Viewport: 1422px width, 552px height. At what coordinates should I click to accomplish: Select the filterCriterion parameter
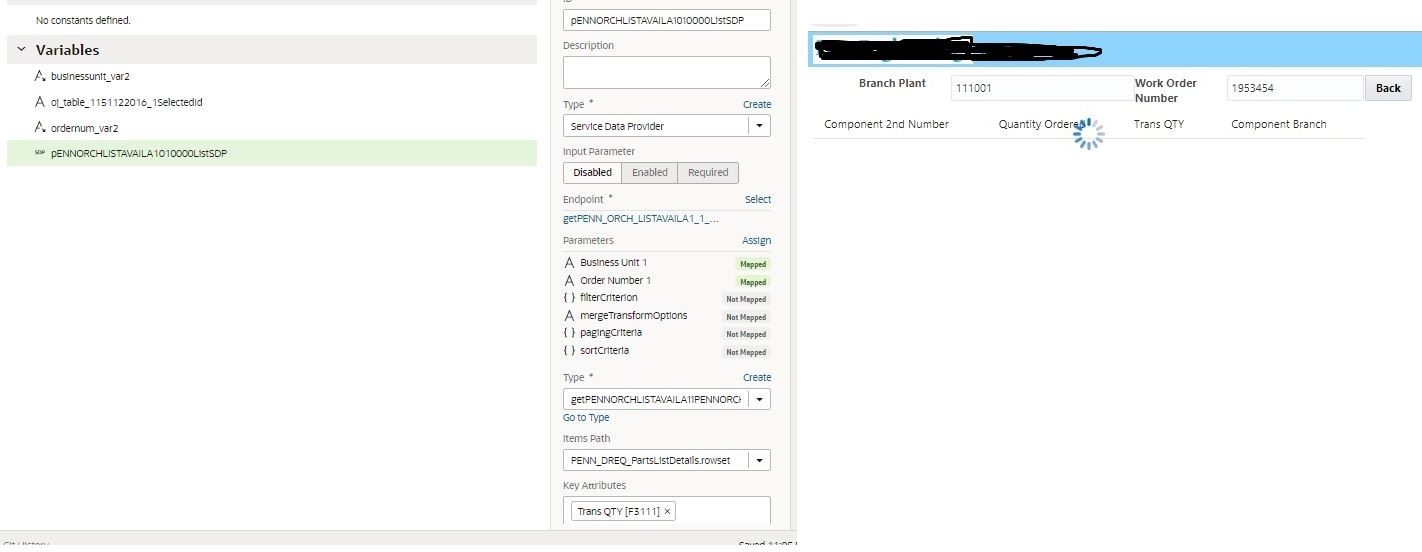pyautogui.click(x=608, y=298)
